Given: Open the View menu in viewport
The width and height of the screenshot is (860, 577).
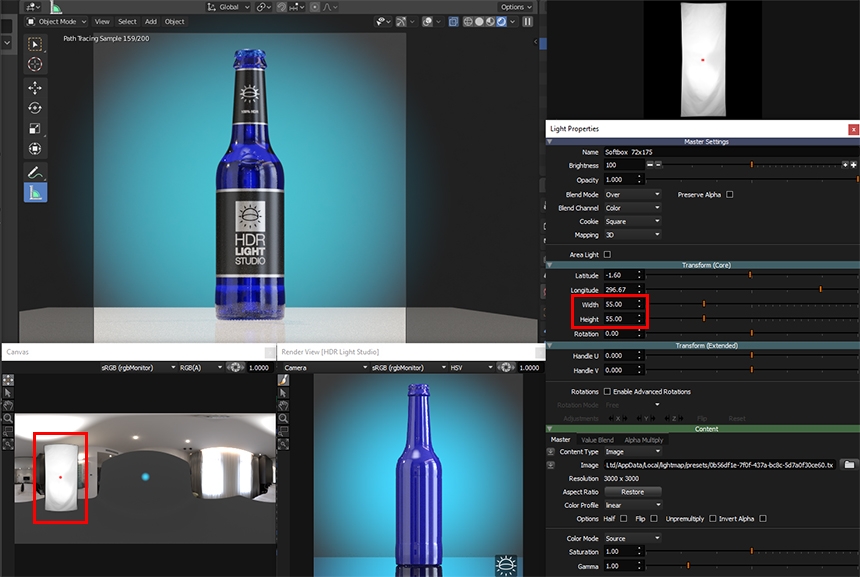Looking at the screenshot, I should click(102, 21).
